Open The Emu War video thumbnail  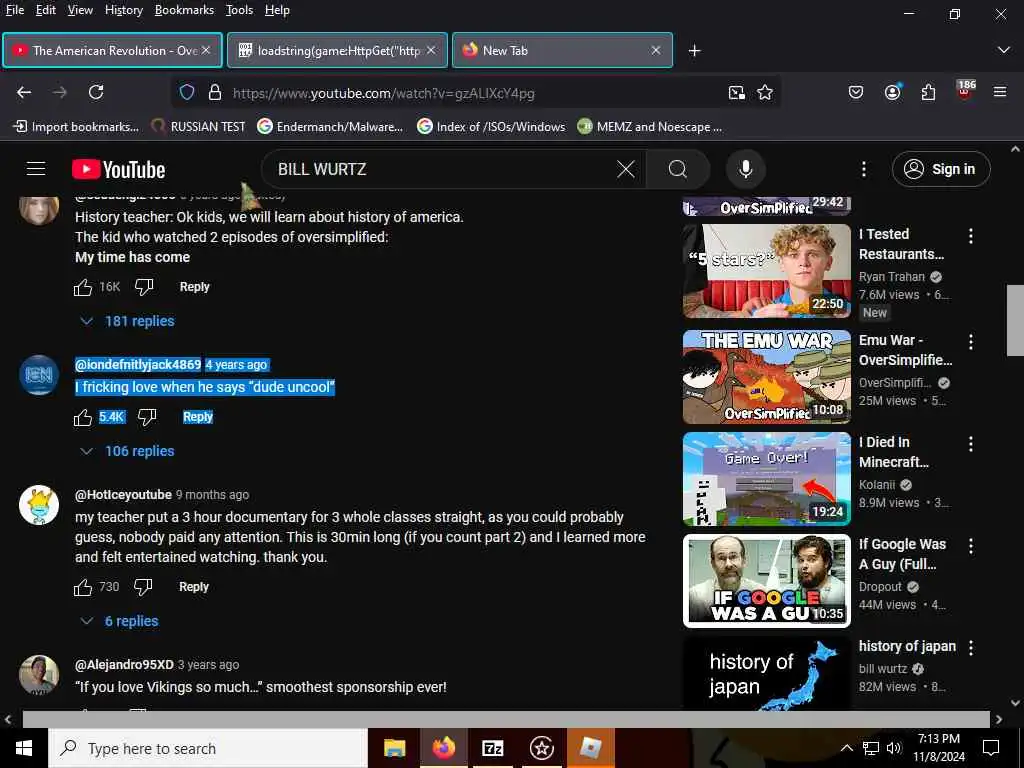pyautogui.click(x=767, y=377)
